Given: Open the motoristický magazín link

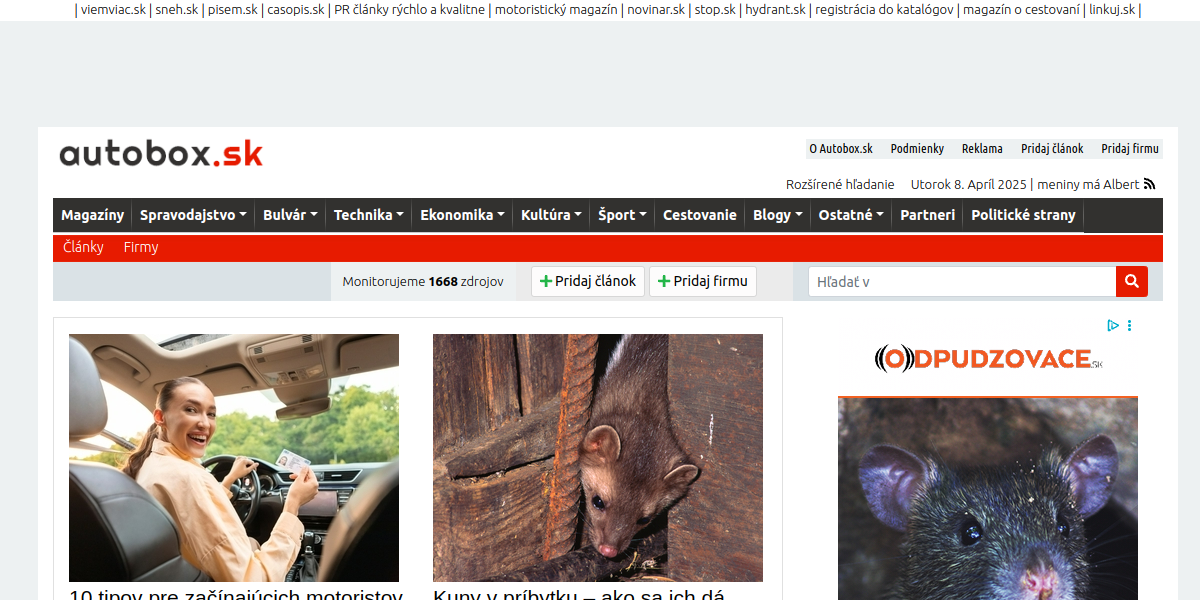Looking at the screenshot, I should point(556,10).
